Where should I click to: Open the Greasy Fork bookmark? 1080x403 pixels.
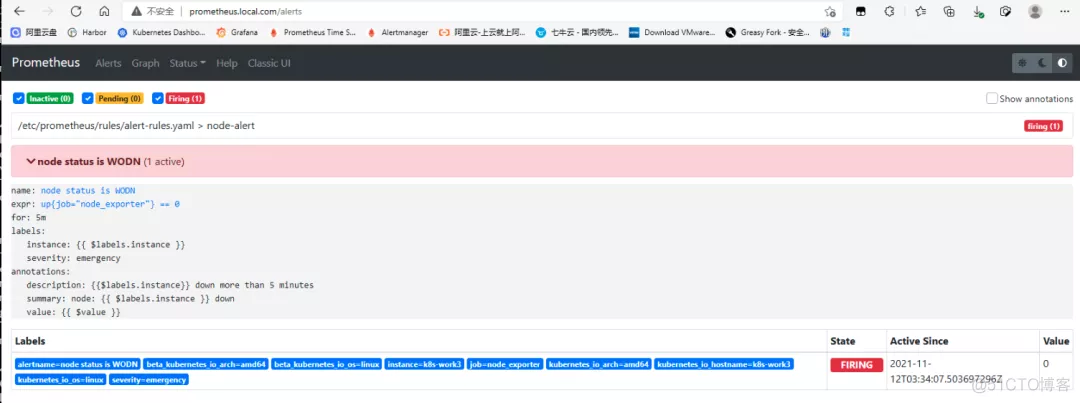768,32
